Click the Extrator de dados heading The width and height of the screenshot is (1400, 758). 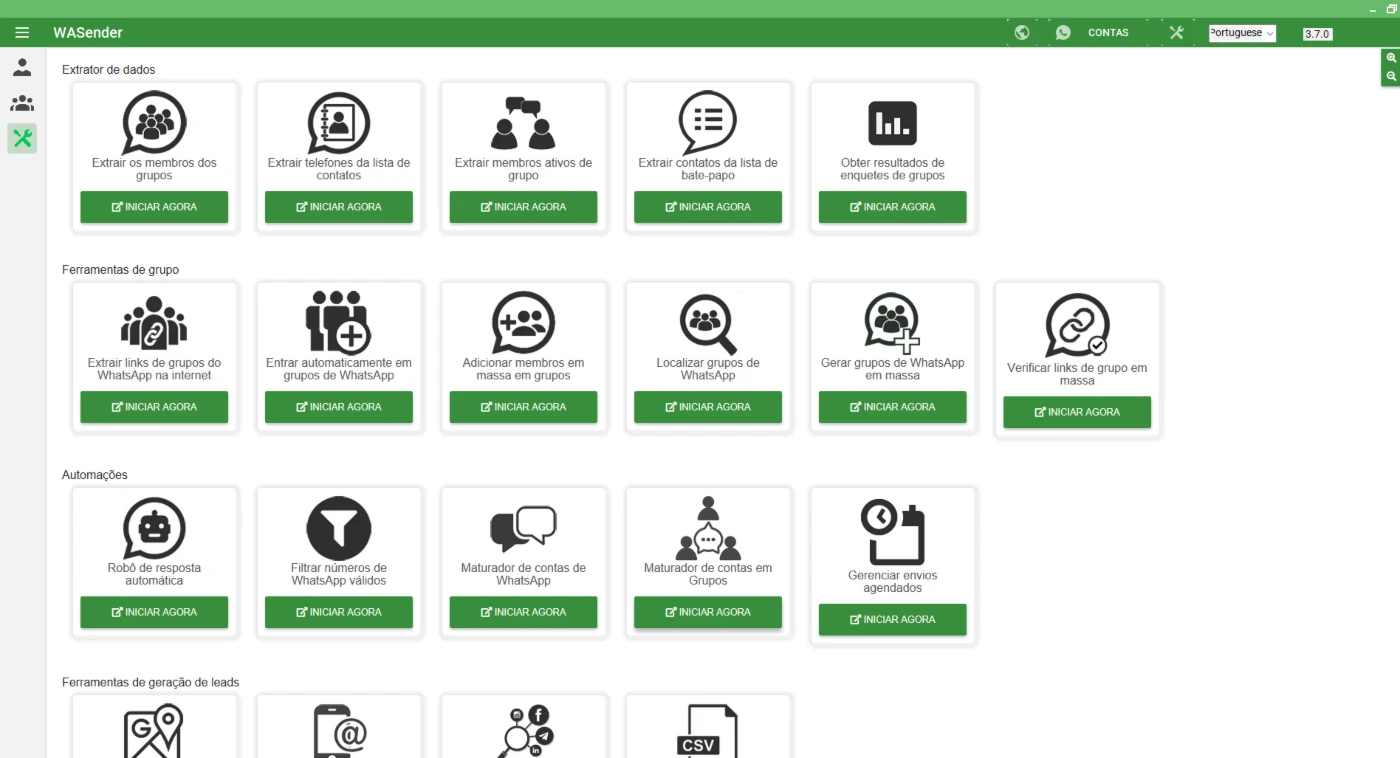pyautogui.click(x=109, y=70)
